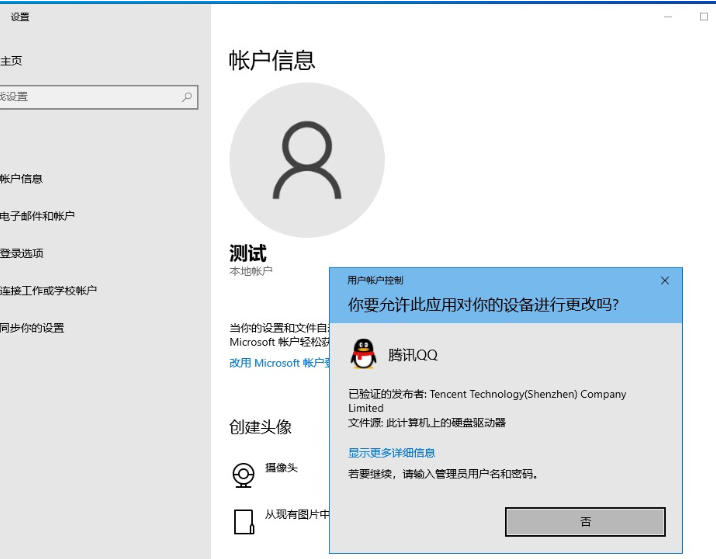Maximize the 设置 window
716x559 pixels.
[704, 17]
